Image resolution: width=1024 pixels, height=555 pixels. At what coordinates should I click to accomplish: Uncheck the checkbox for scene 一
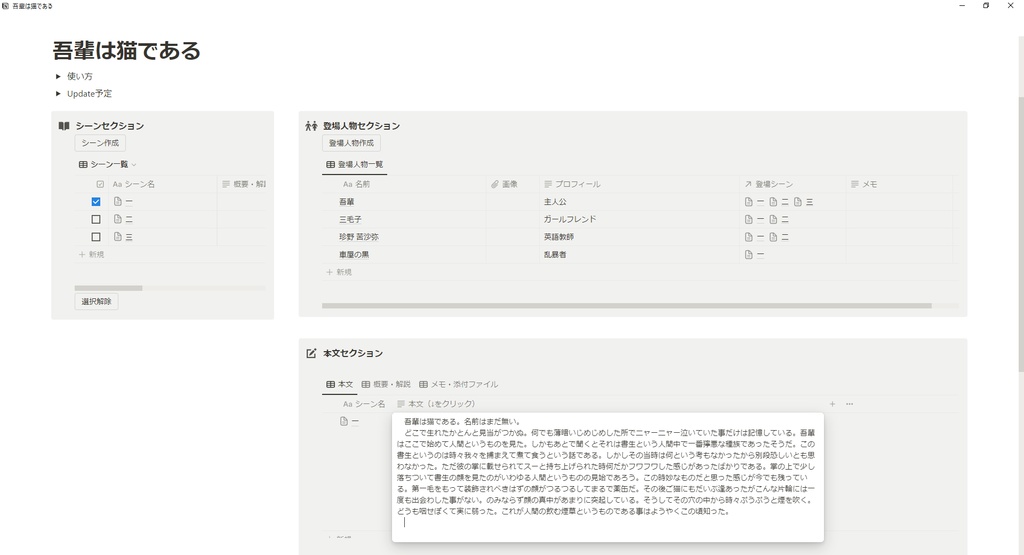[96, 202]
